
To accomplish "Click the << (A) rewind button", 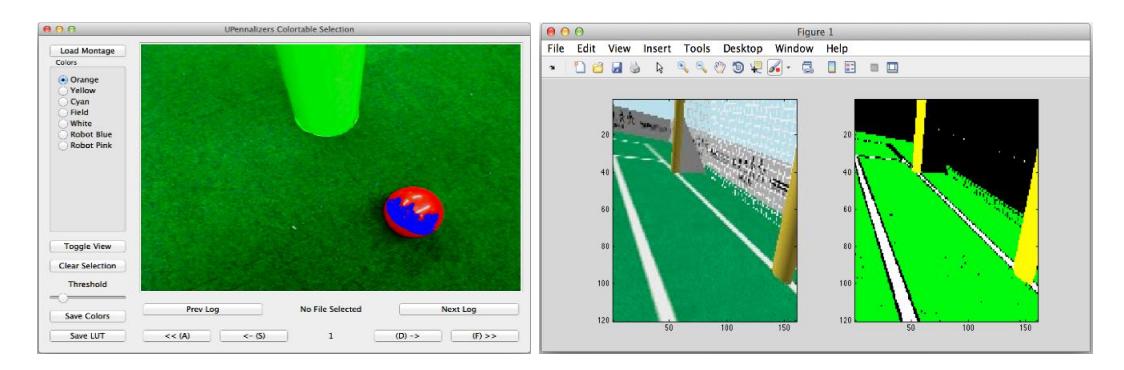I will point(177,336).
